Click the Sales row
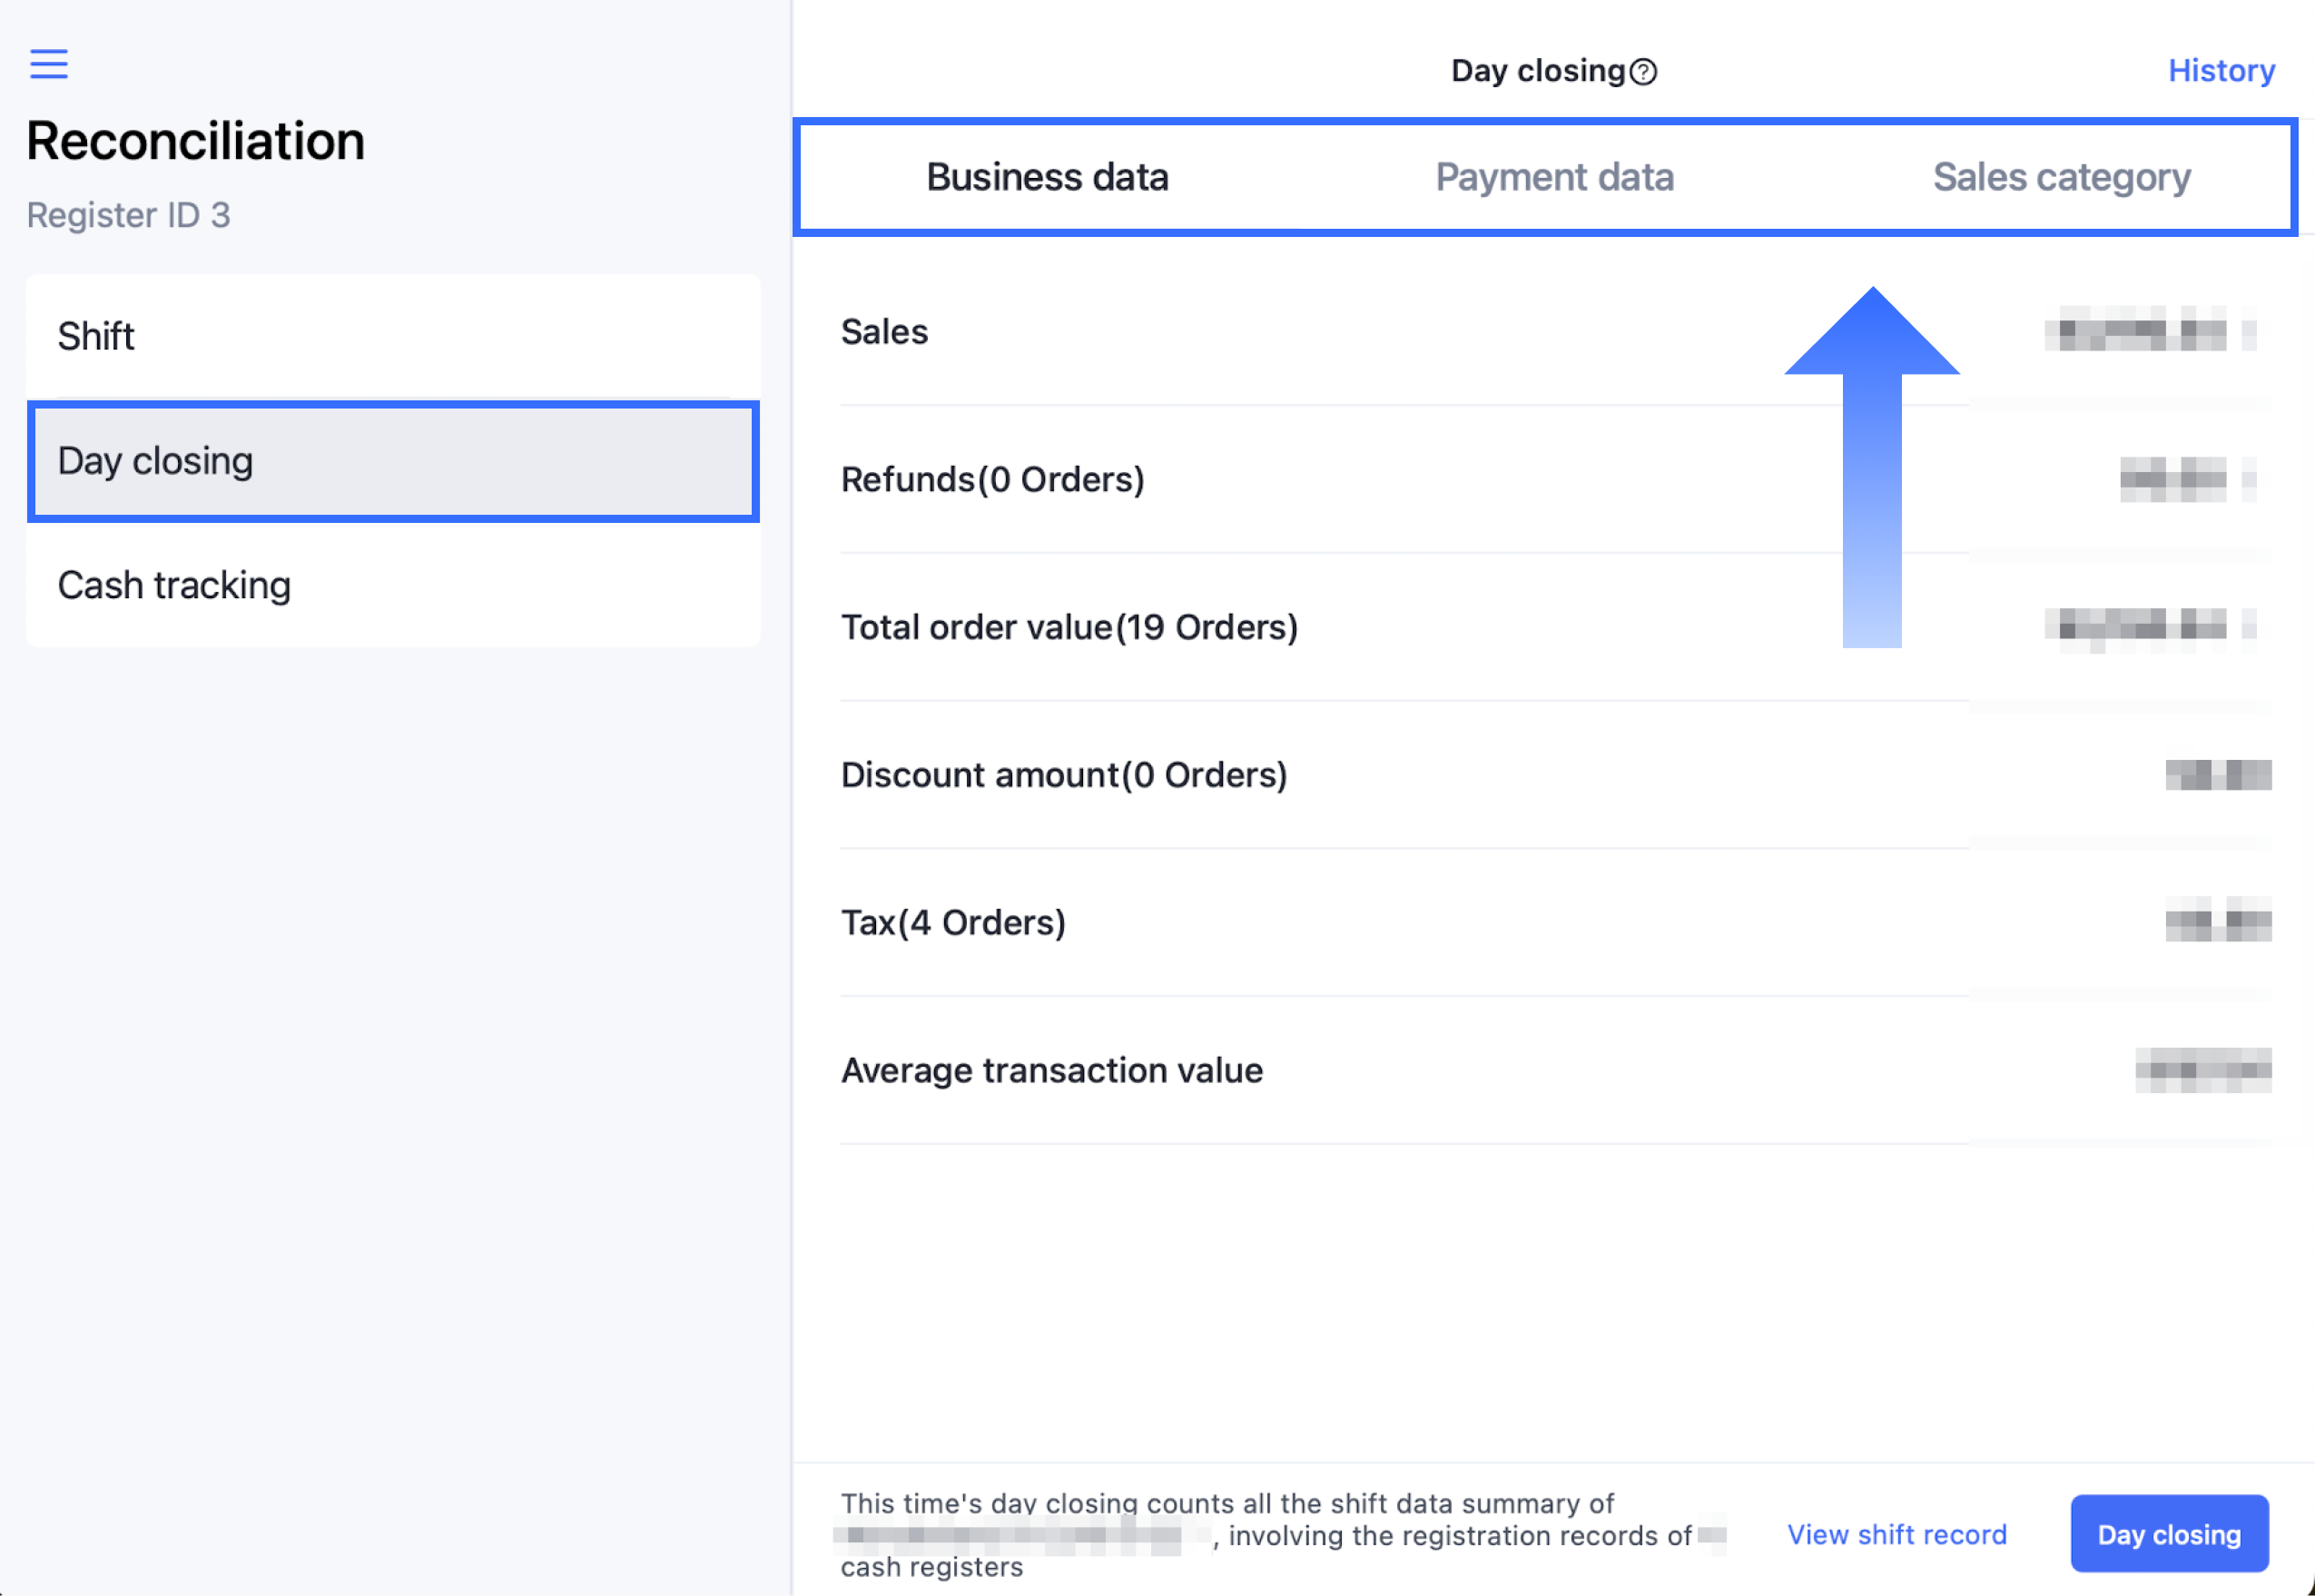 [x=1555, y=332]
